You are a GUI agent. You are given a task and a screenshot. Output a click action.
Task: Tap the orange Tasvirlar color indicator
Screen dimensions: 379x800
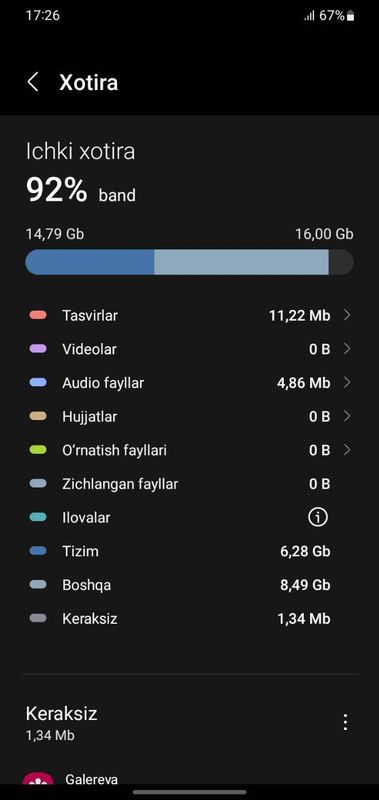click(x=38, y=315)
